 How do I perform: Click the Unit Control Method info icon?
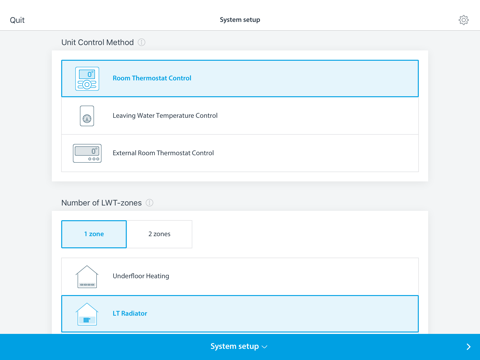click(x=142, y=42)
